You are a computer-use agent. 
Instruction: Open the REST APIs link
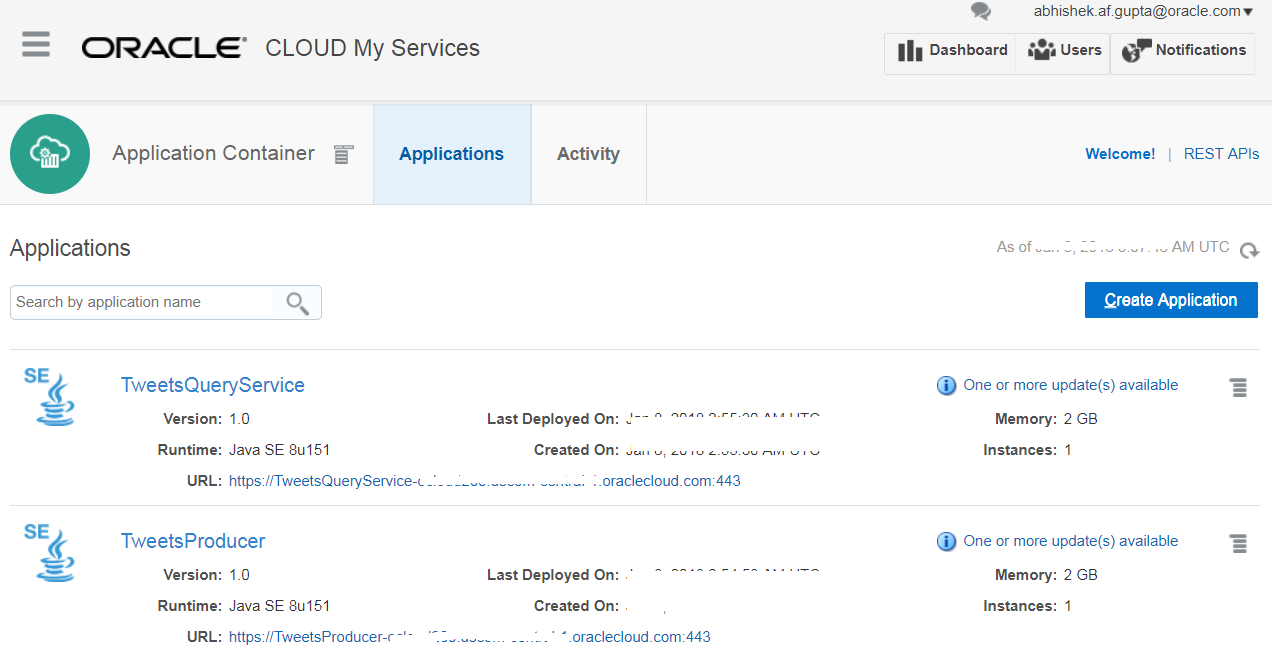1221,153
